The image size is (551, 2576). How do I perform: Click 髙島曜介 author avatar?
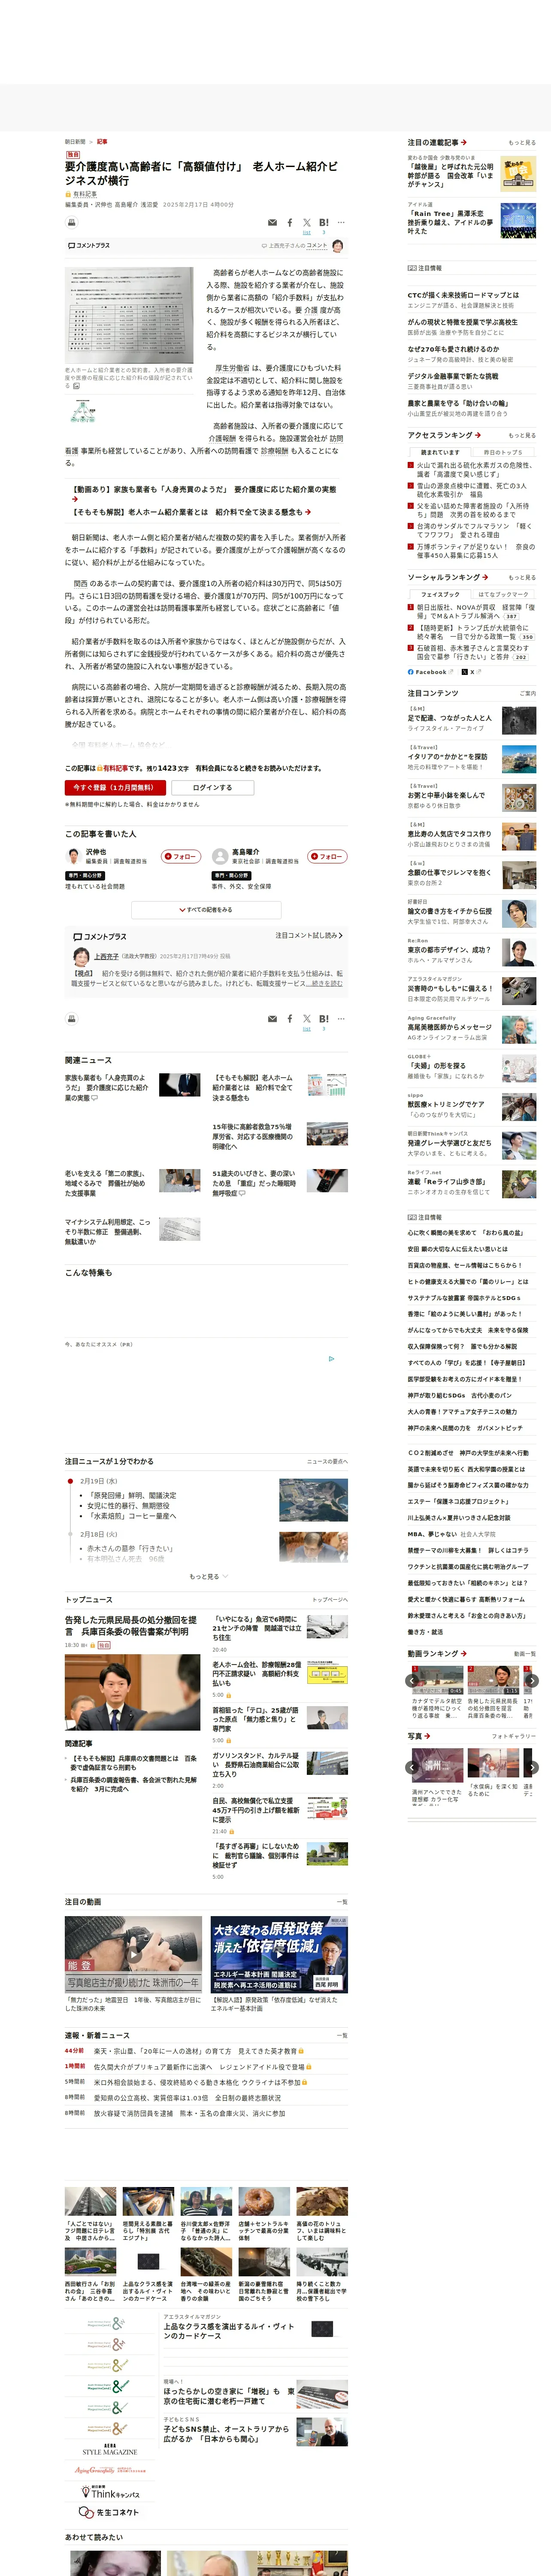tap(220, 856)
